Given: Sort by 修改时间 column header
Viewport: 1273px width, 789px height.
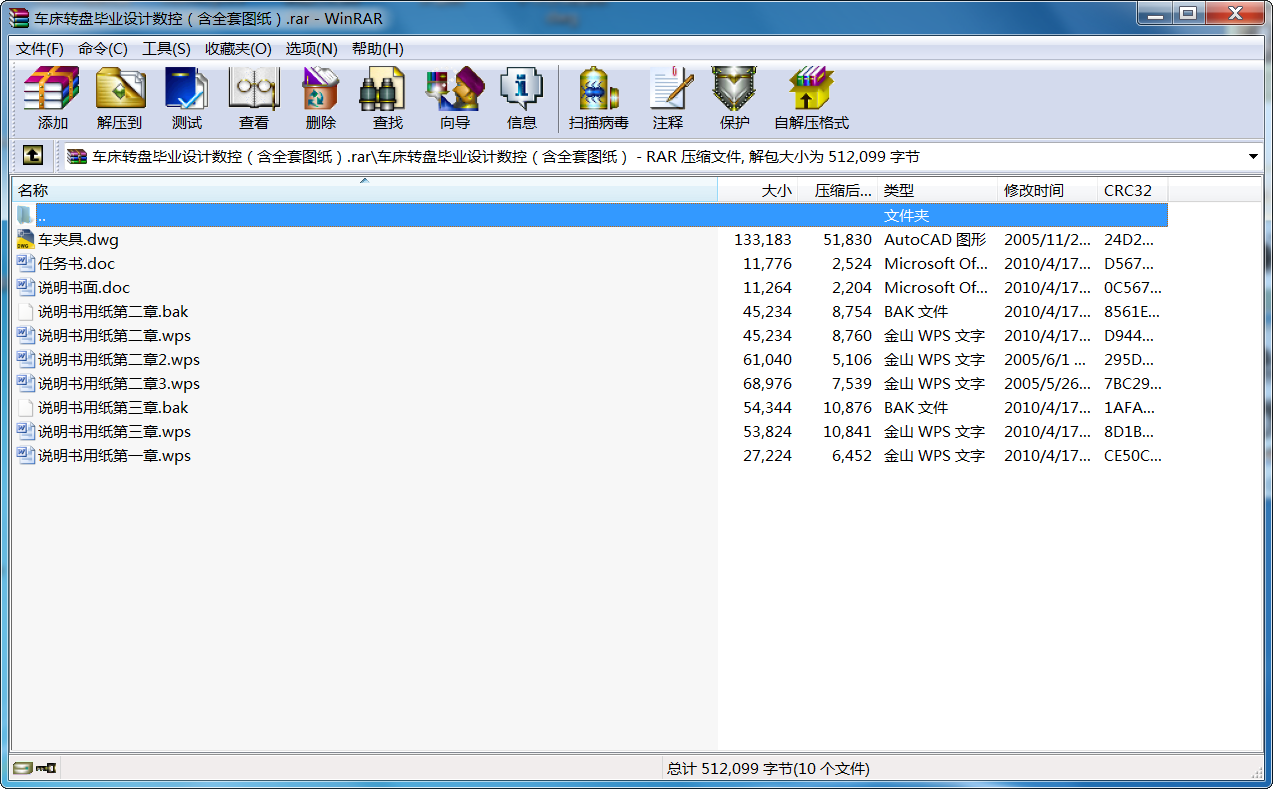Looking at the screenshot, I should [1048, 190].
